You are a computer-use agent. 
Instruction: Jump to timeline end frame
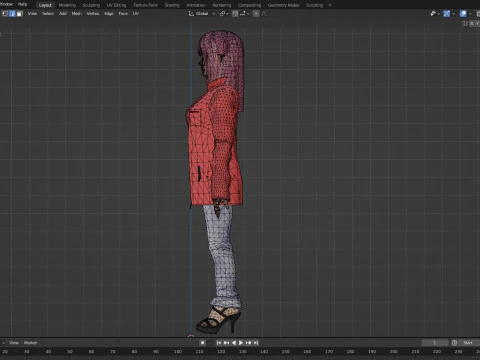point(256,343)
